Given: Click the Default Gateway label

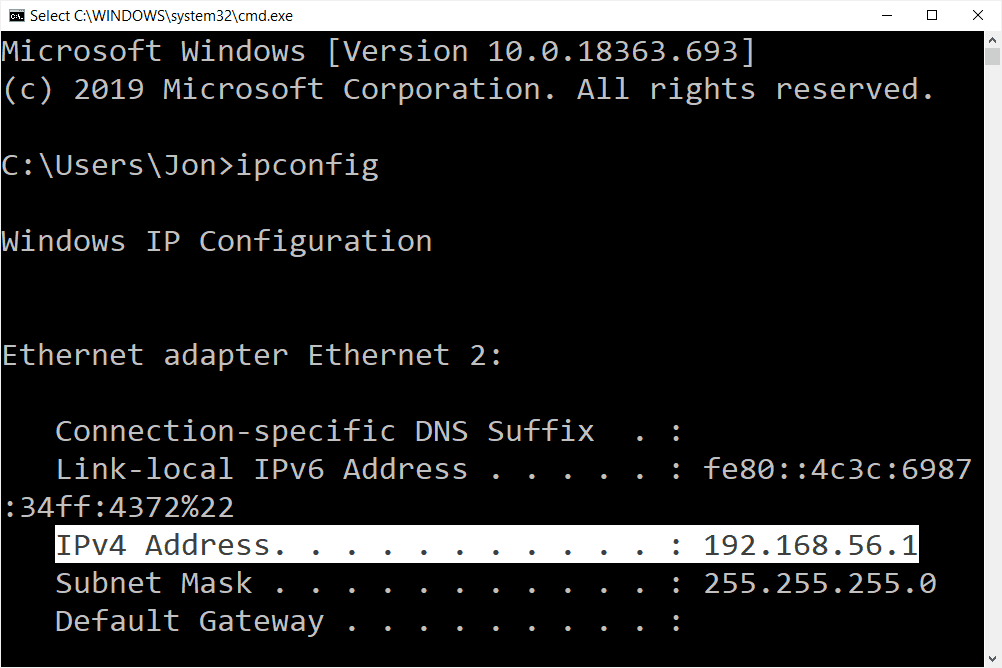Looking at the screenshot, I should (189, 621).
